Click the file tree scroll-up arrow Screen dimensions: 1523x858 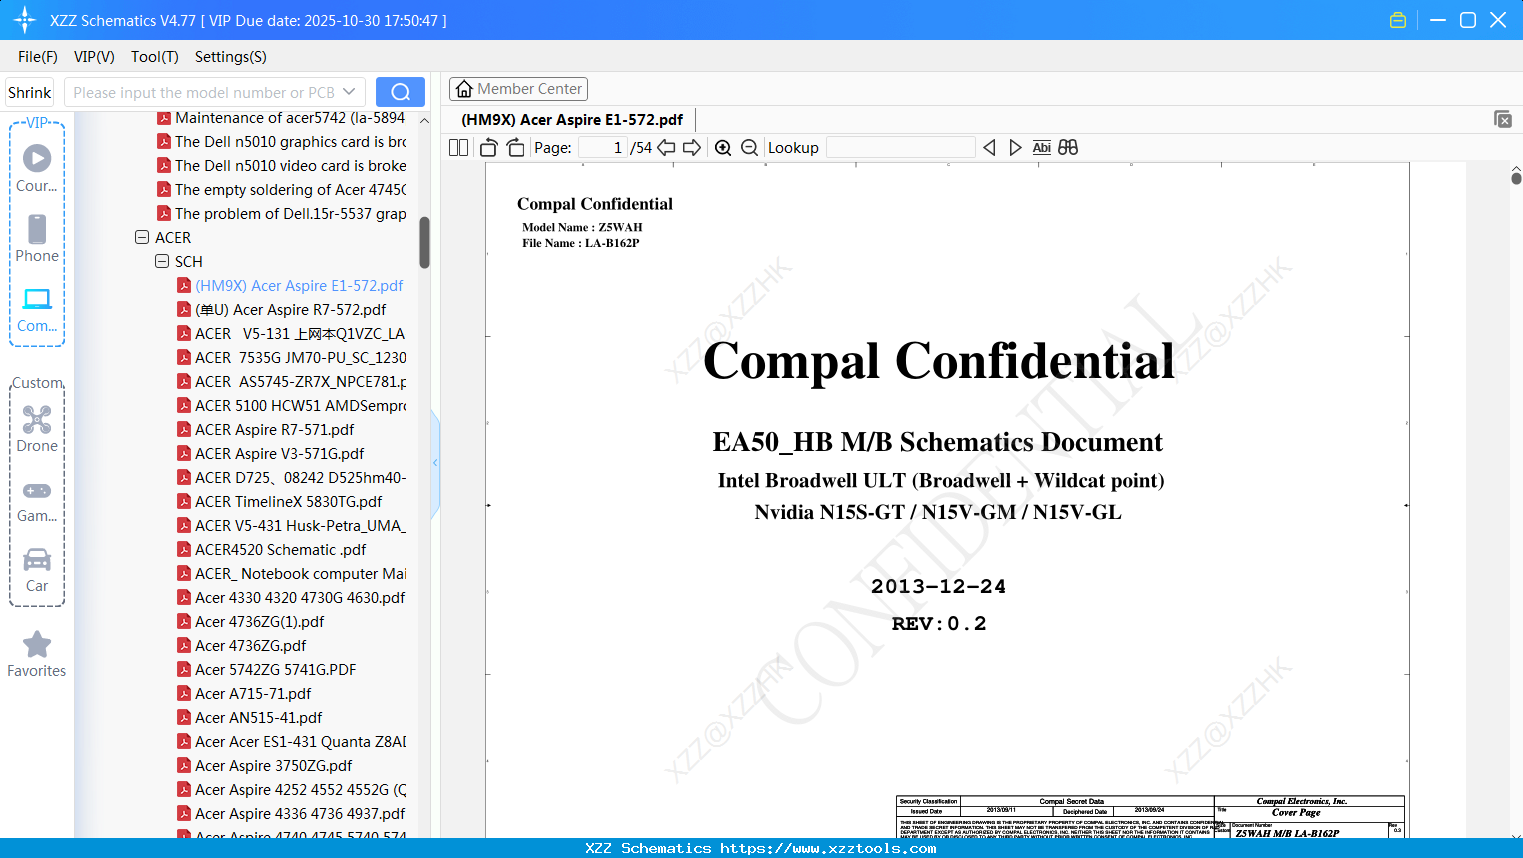point(424,120)
